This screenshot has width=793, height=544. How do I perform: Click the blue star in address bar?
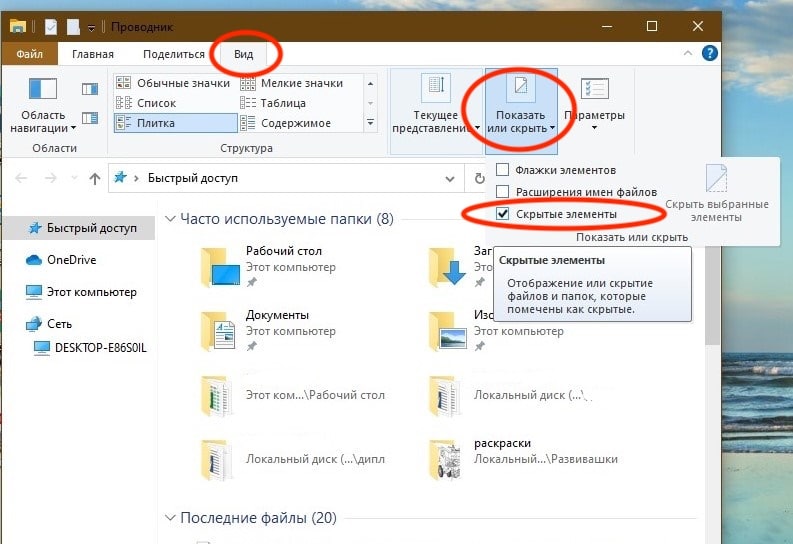pyautogui.click(x=120, y=177)
